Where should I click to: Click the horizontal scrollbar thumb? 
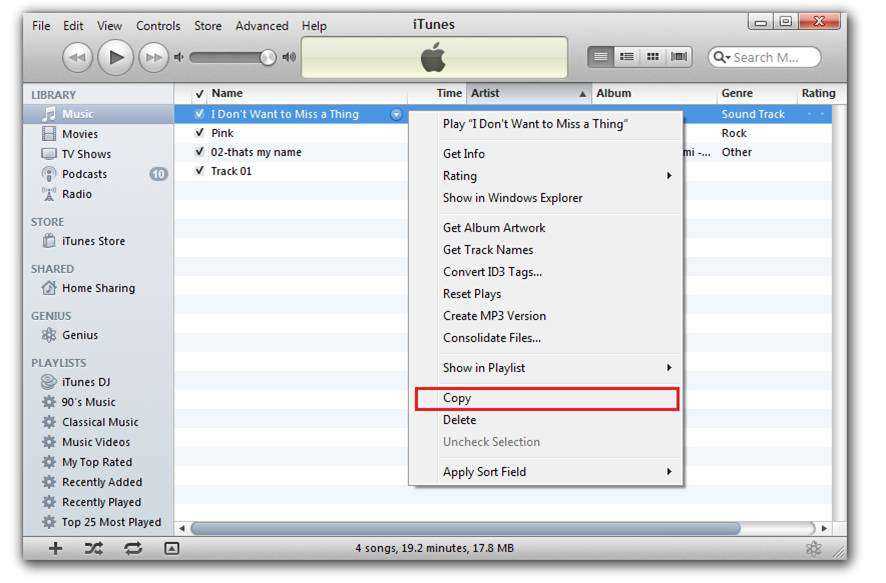[x=466, y=528]
